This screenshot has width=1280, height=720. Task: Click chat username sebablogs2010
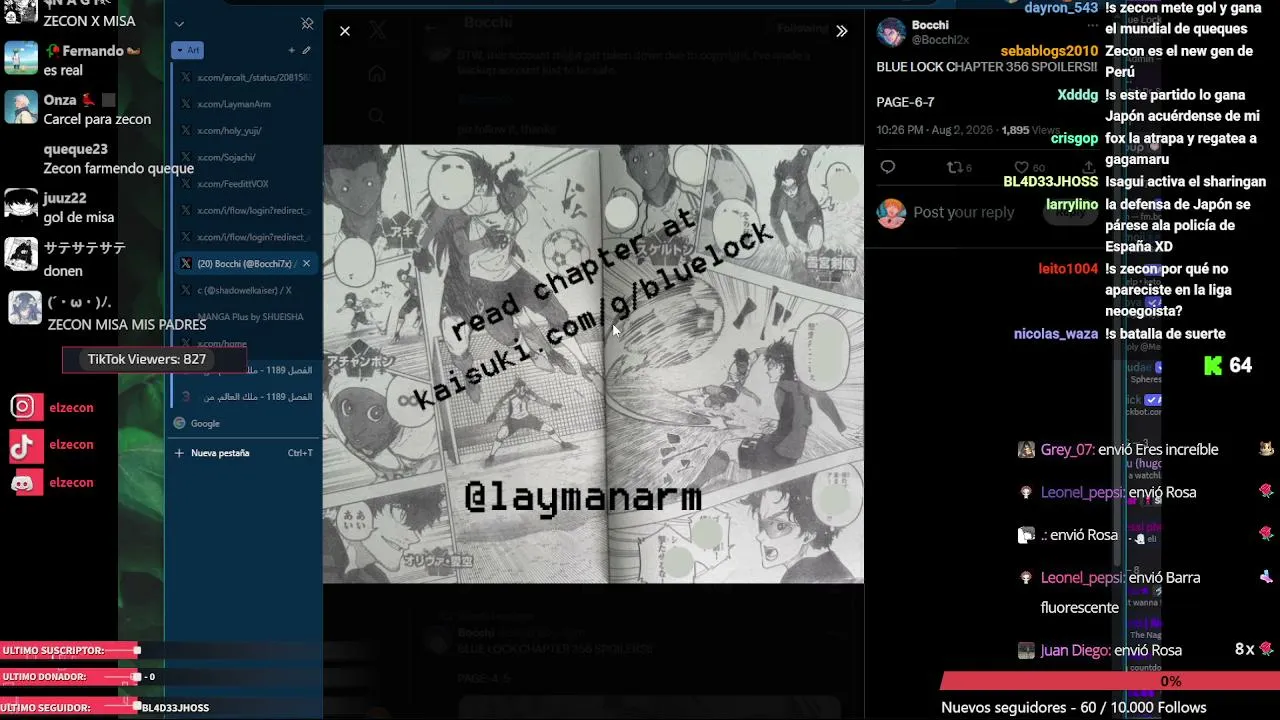[x=1049, y=51]
